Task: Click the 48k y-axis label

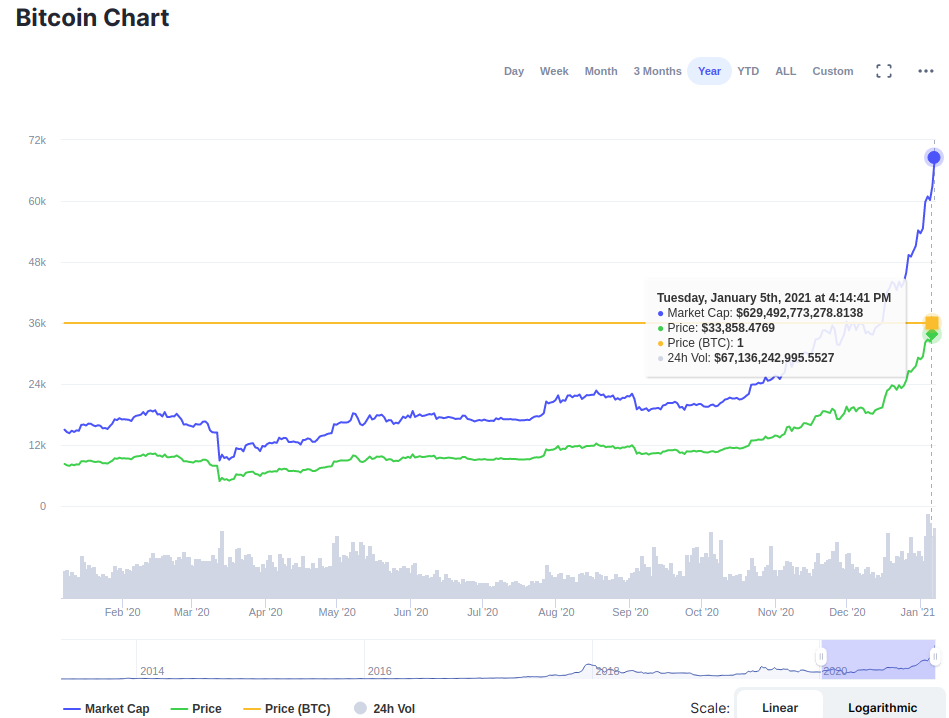Action: pyautogui.click(x=37, y=263)
